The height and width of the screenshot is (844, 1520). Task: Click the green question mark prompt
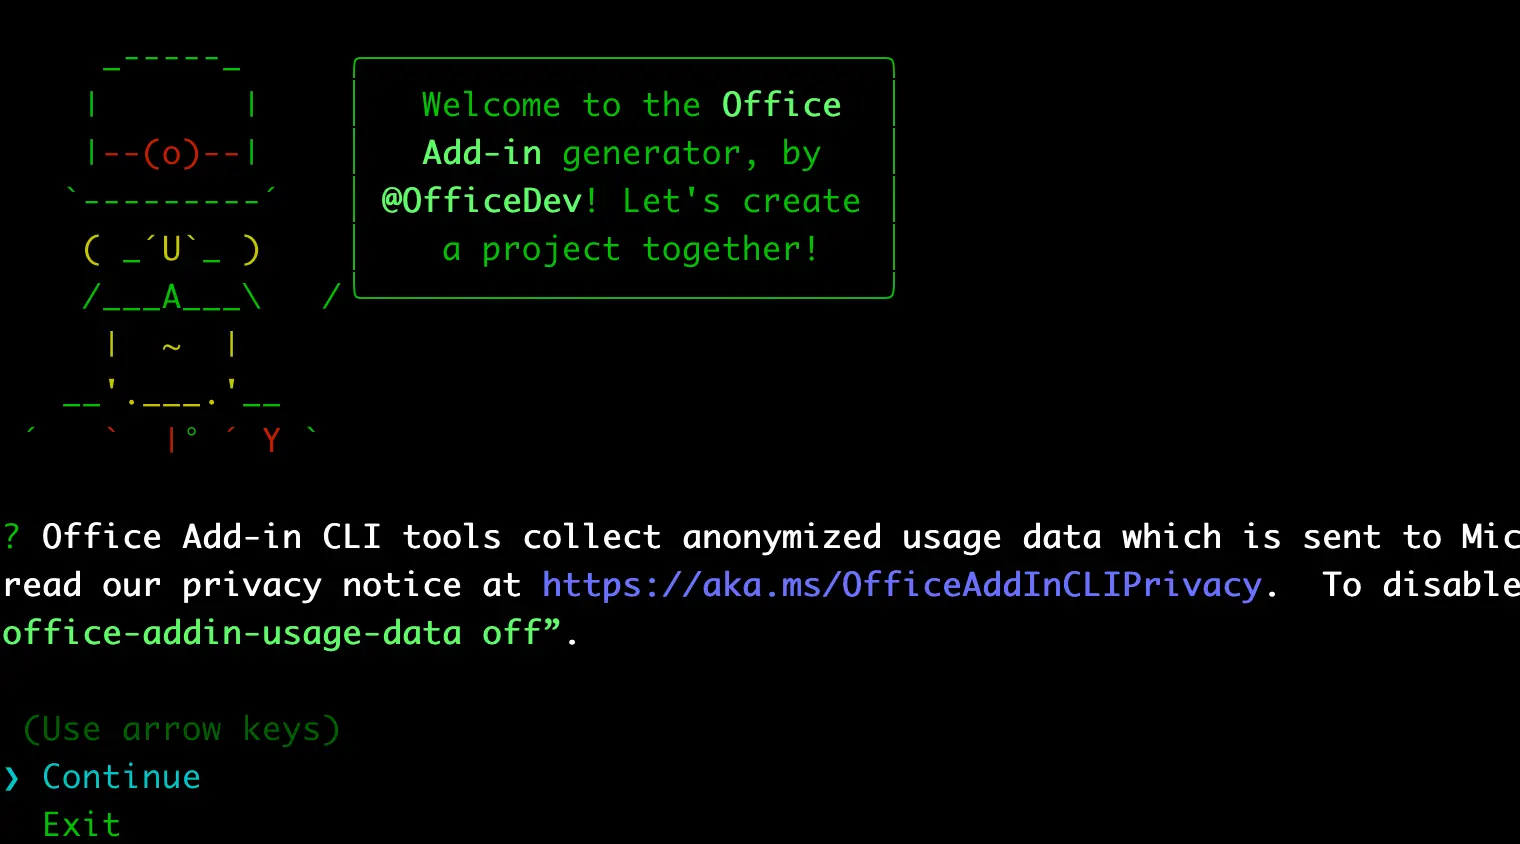pyautogui.click(x=11, y=537)
